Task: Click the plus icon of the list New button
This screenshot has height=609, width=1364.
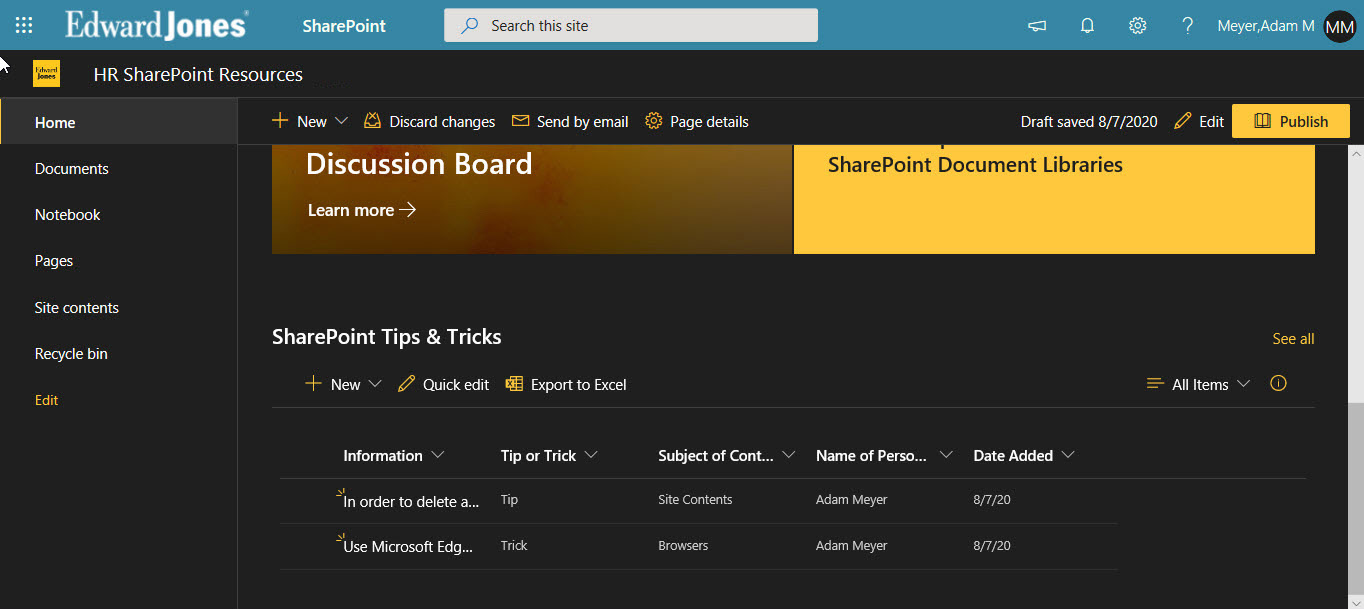Action: (x=313, y=384)
